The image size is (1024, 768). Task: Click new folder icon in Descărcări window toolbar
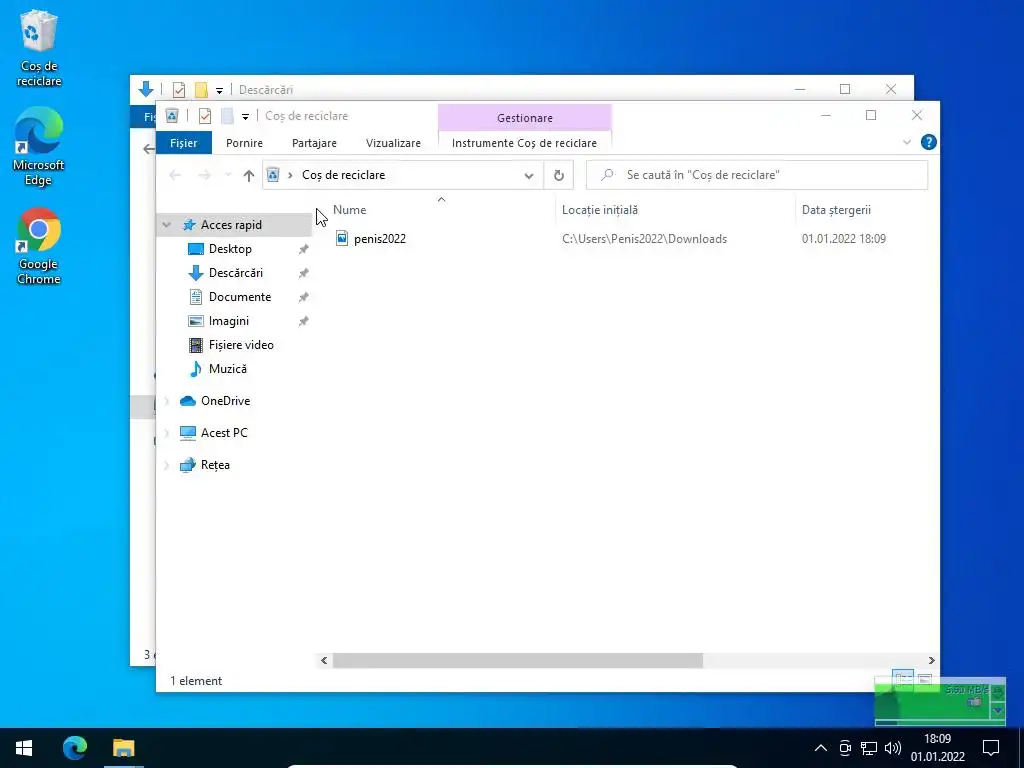[x=201, y=90]
